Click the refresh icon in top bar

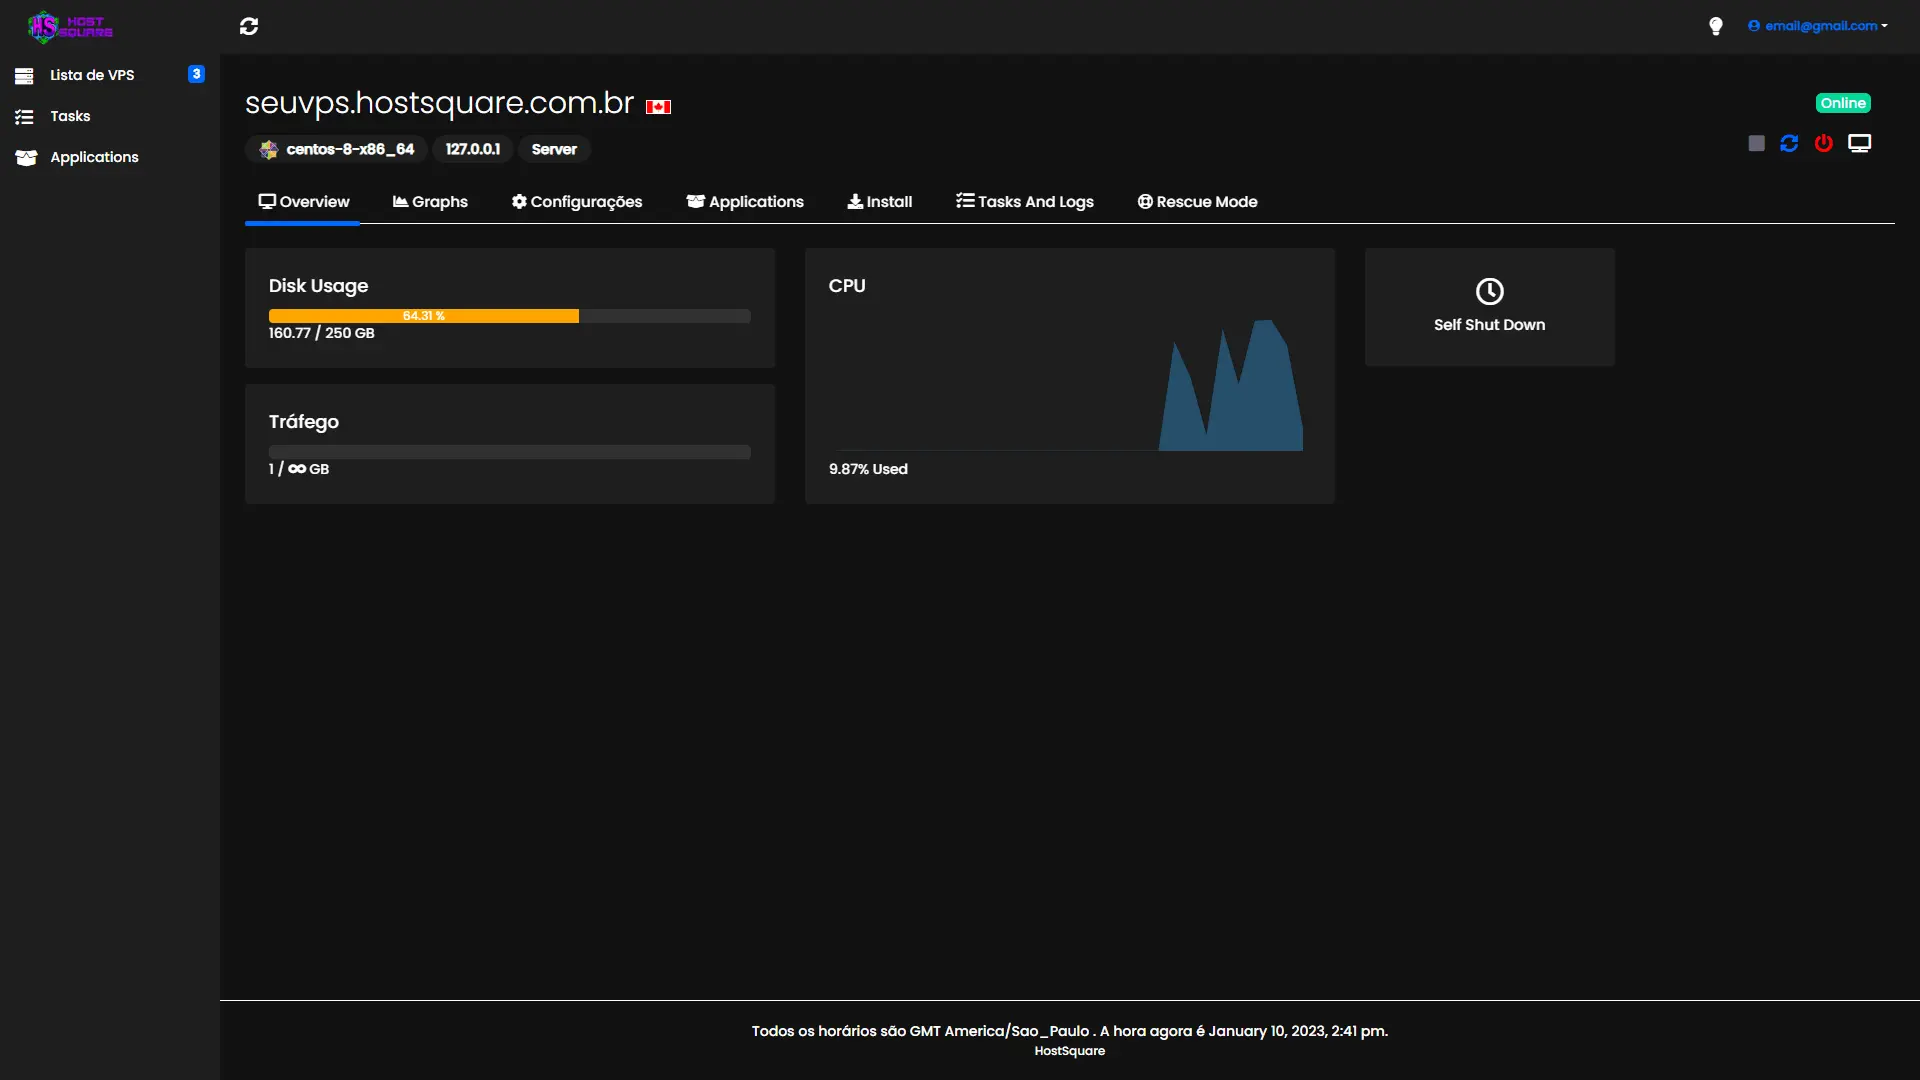tap(249, 26)
